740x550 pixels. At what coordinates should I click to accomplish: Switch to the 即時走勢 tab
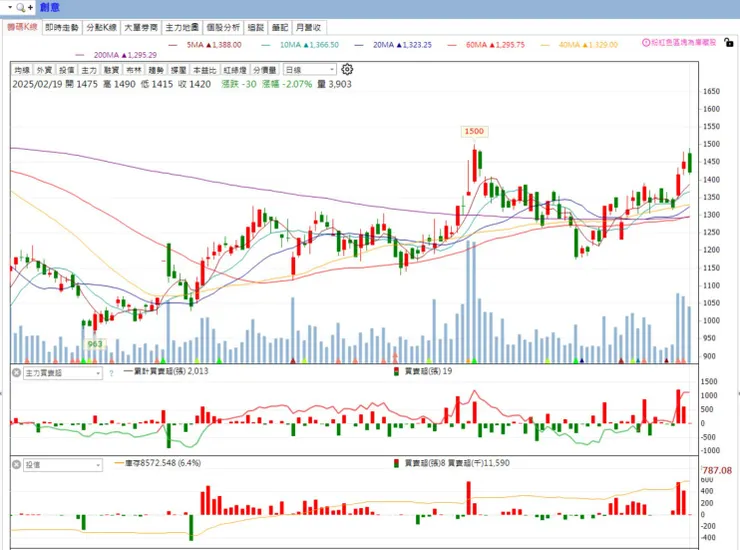point(62,27)
